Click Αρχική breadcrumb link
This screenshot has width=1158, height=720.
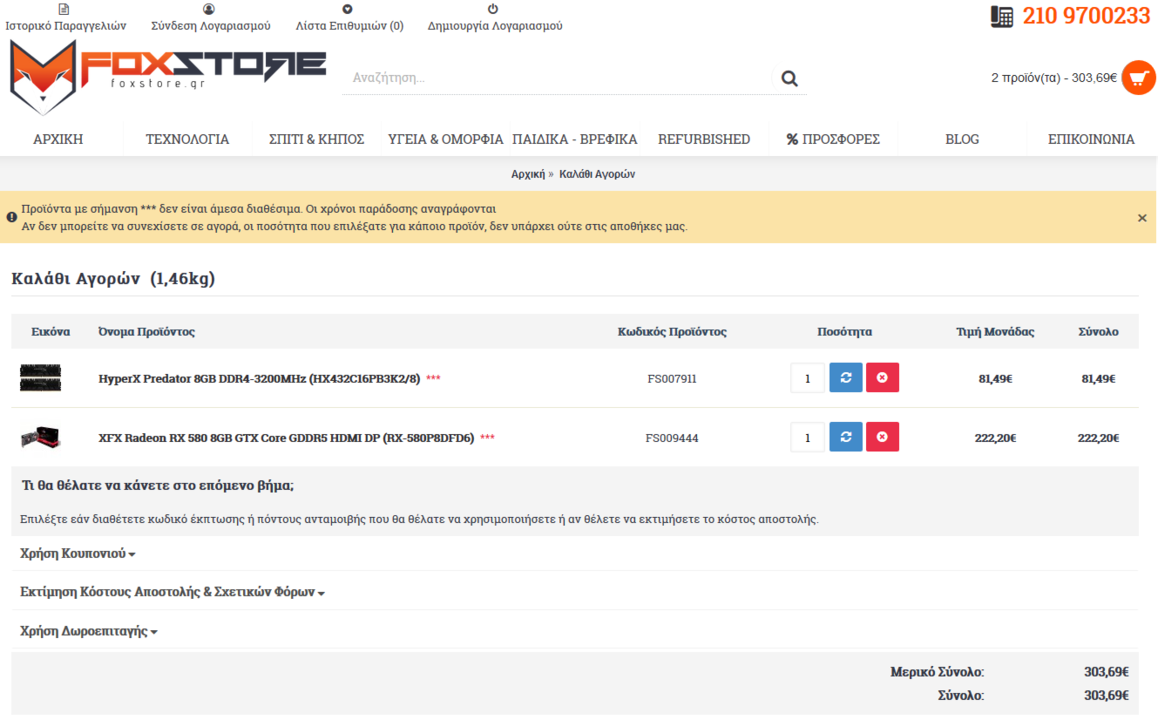(528, 174)
